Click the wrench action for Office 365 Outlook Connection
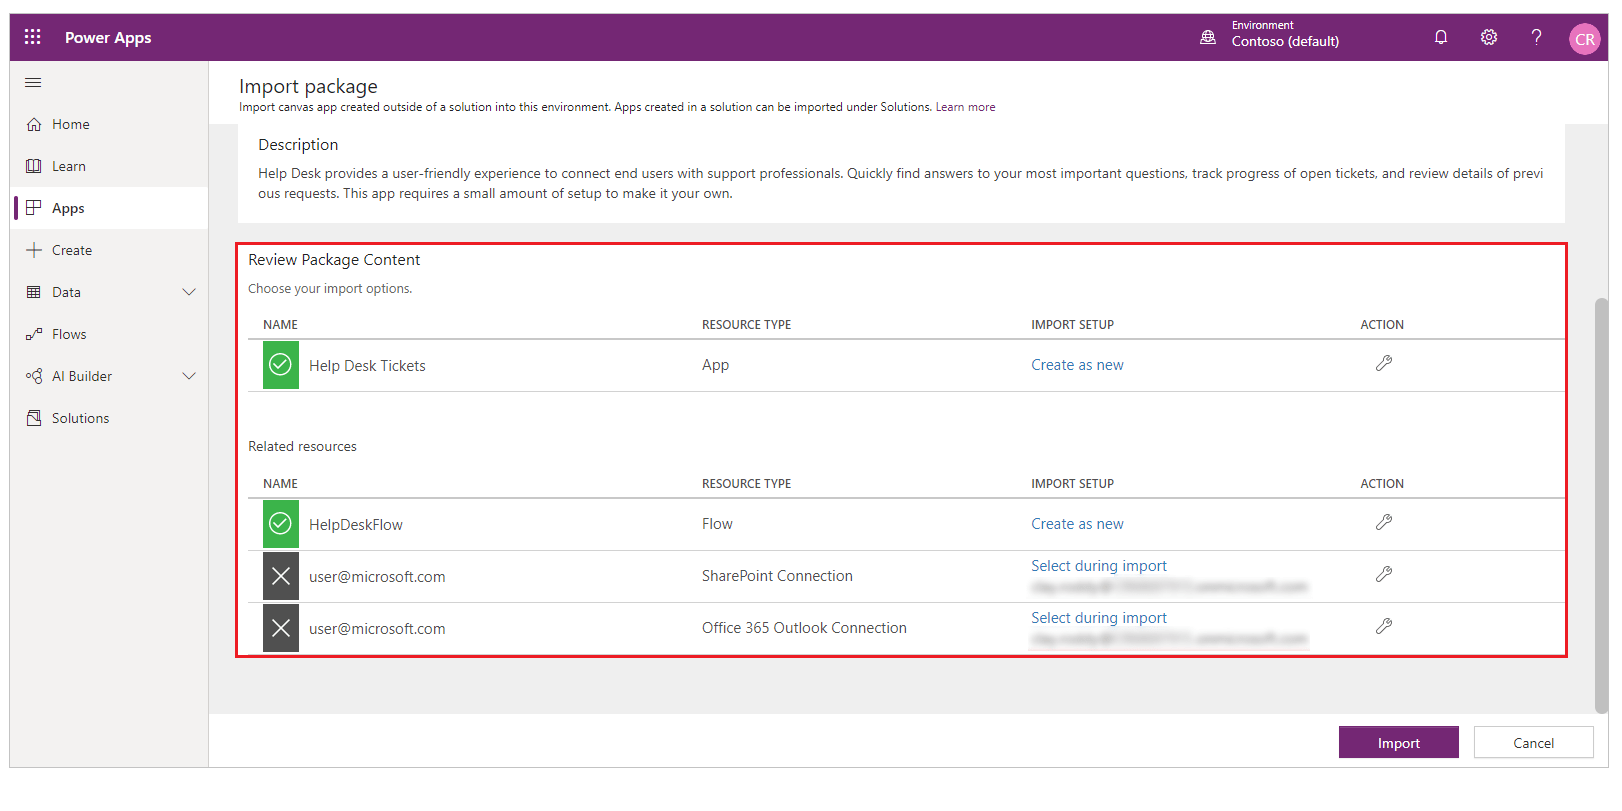 click(x=1384, y=627)
